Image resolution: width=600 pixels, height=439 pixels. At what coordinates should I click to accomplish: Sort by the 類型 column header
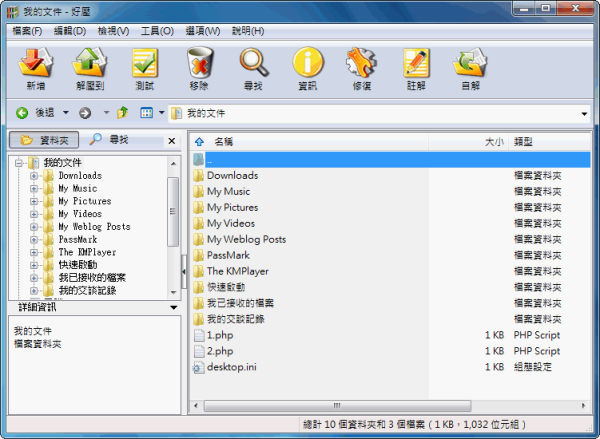click(x=549, y=142)
